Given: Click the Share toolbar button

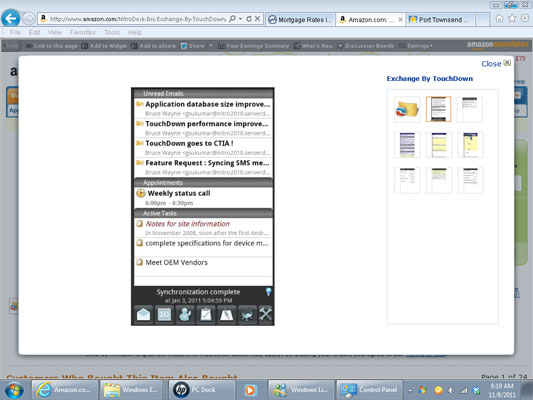Looking at the screenshot, I should pos(192,46).
